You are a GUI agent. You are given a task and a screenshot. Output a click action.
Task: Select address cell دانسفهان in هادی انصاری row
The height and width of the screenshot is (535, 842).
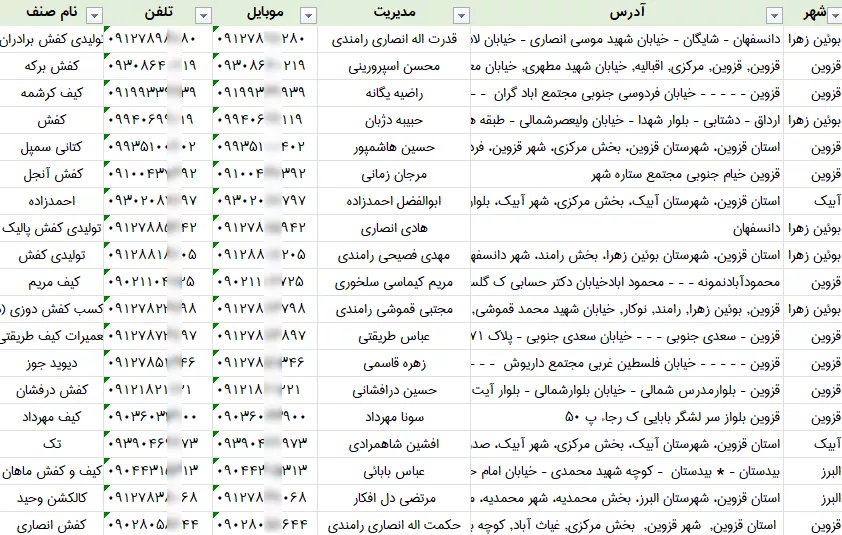[627, 228]
